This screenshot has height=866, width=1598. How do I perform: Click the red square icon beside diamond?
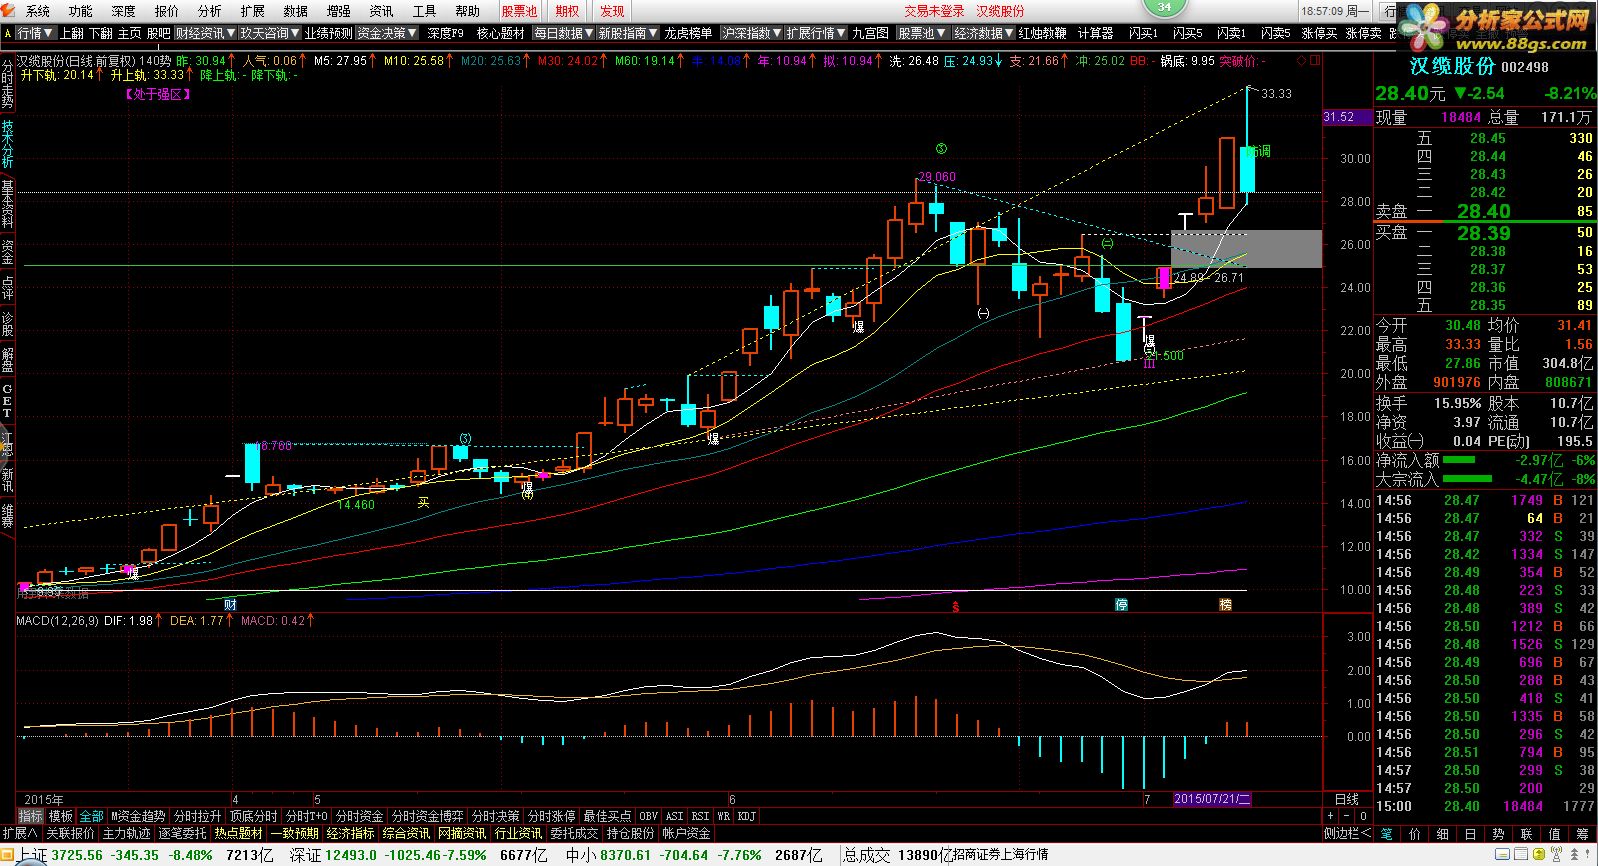tap(1313, 61)
